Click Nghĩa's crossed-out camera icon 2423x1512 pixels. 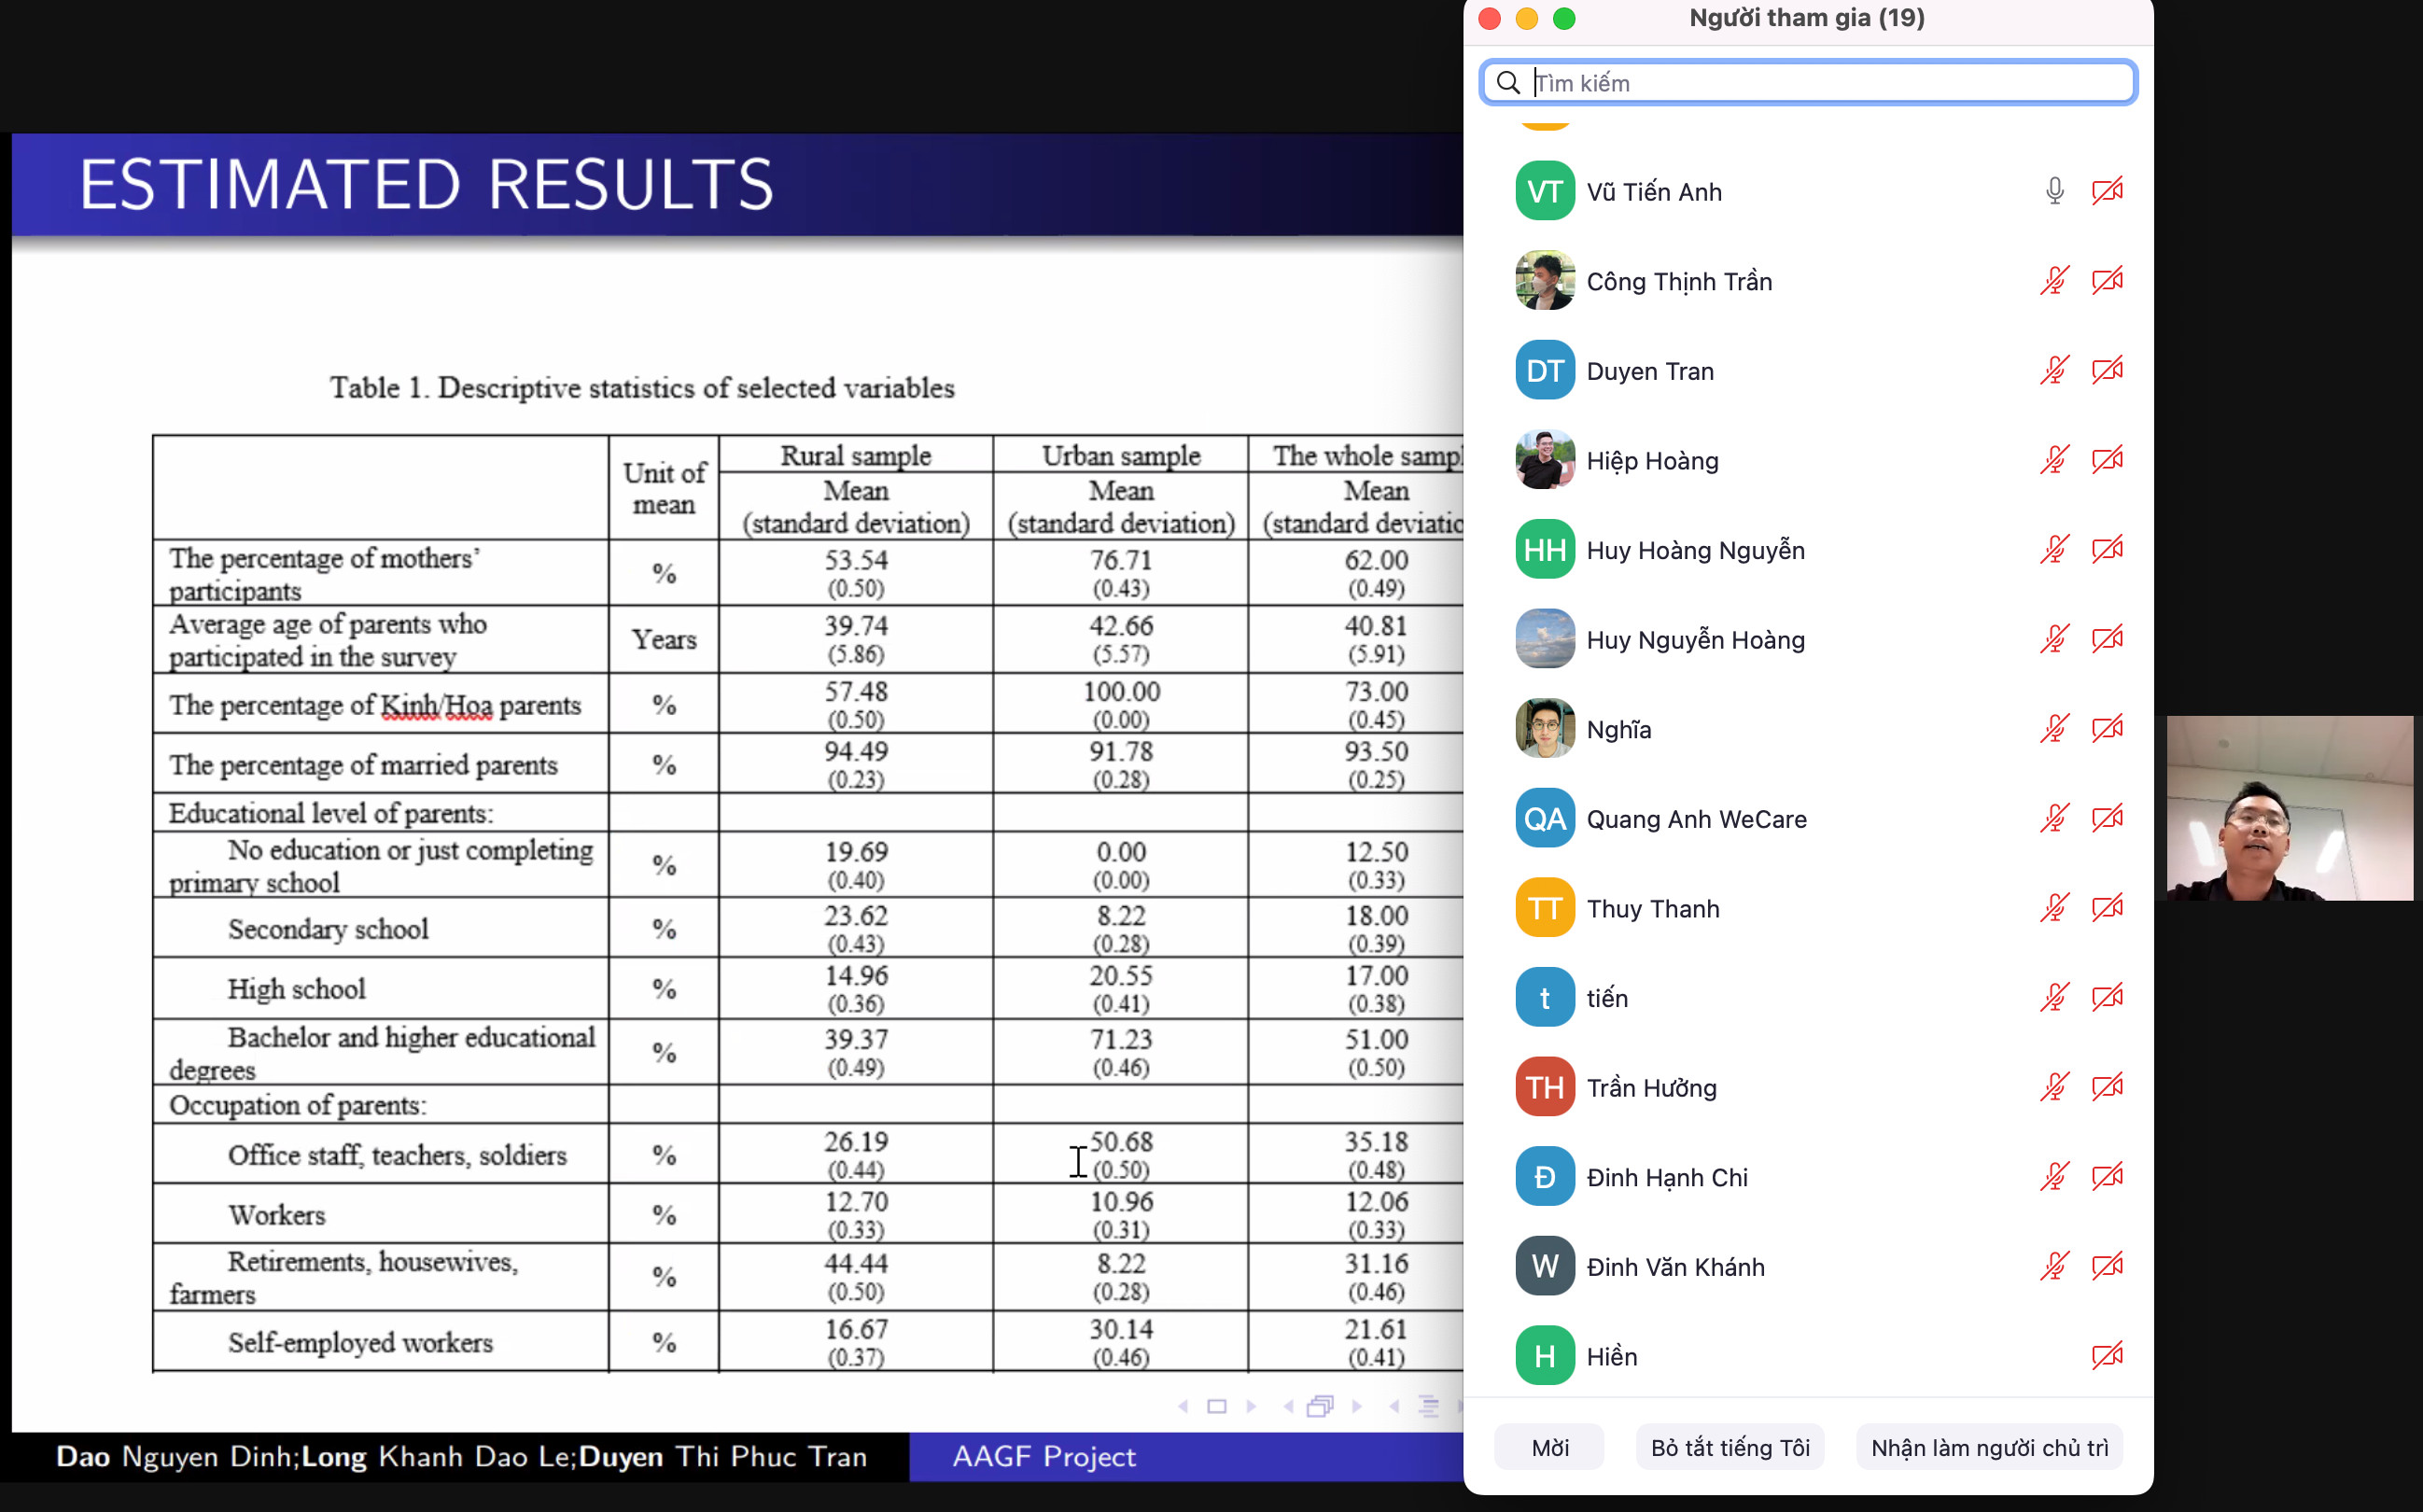click(2107, 729)
